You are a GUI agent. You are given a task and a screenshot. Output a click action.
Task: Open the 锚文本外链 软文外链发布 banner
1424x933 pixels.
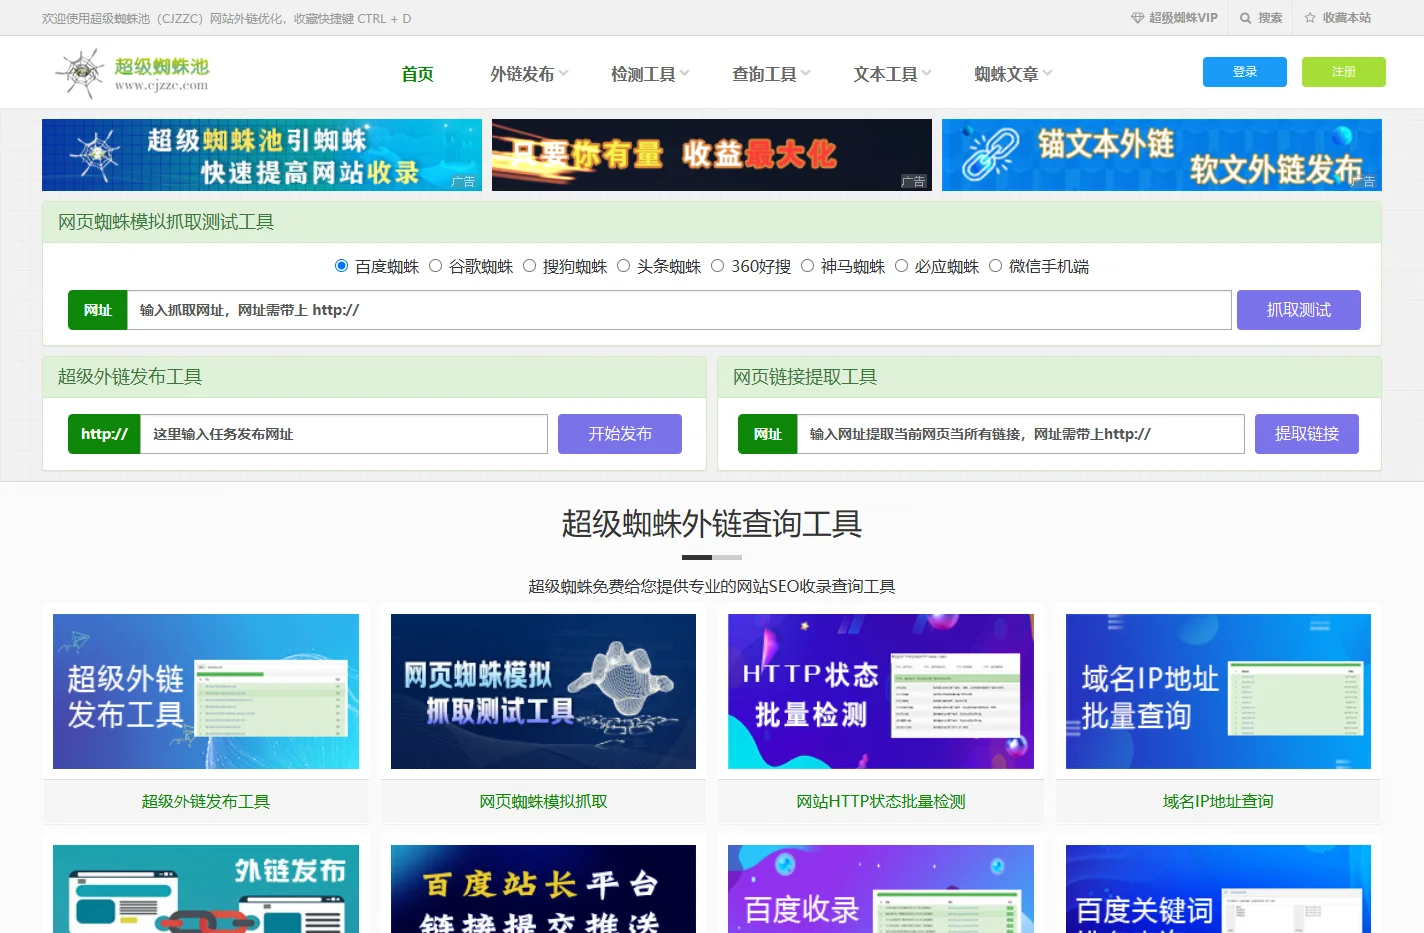coord(1162,155)
